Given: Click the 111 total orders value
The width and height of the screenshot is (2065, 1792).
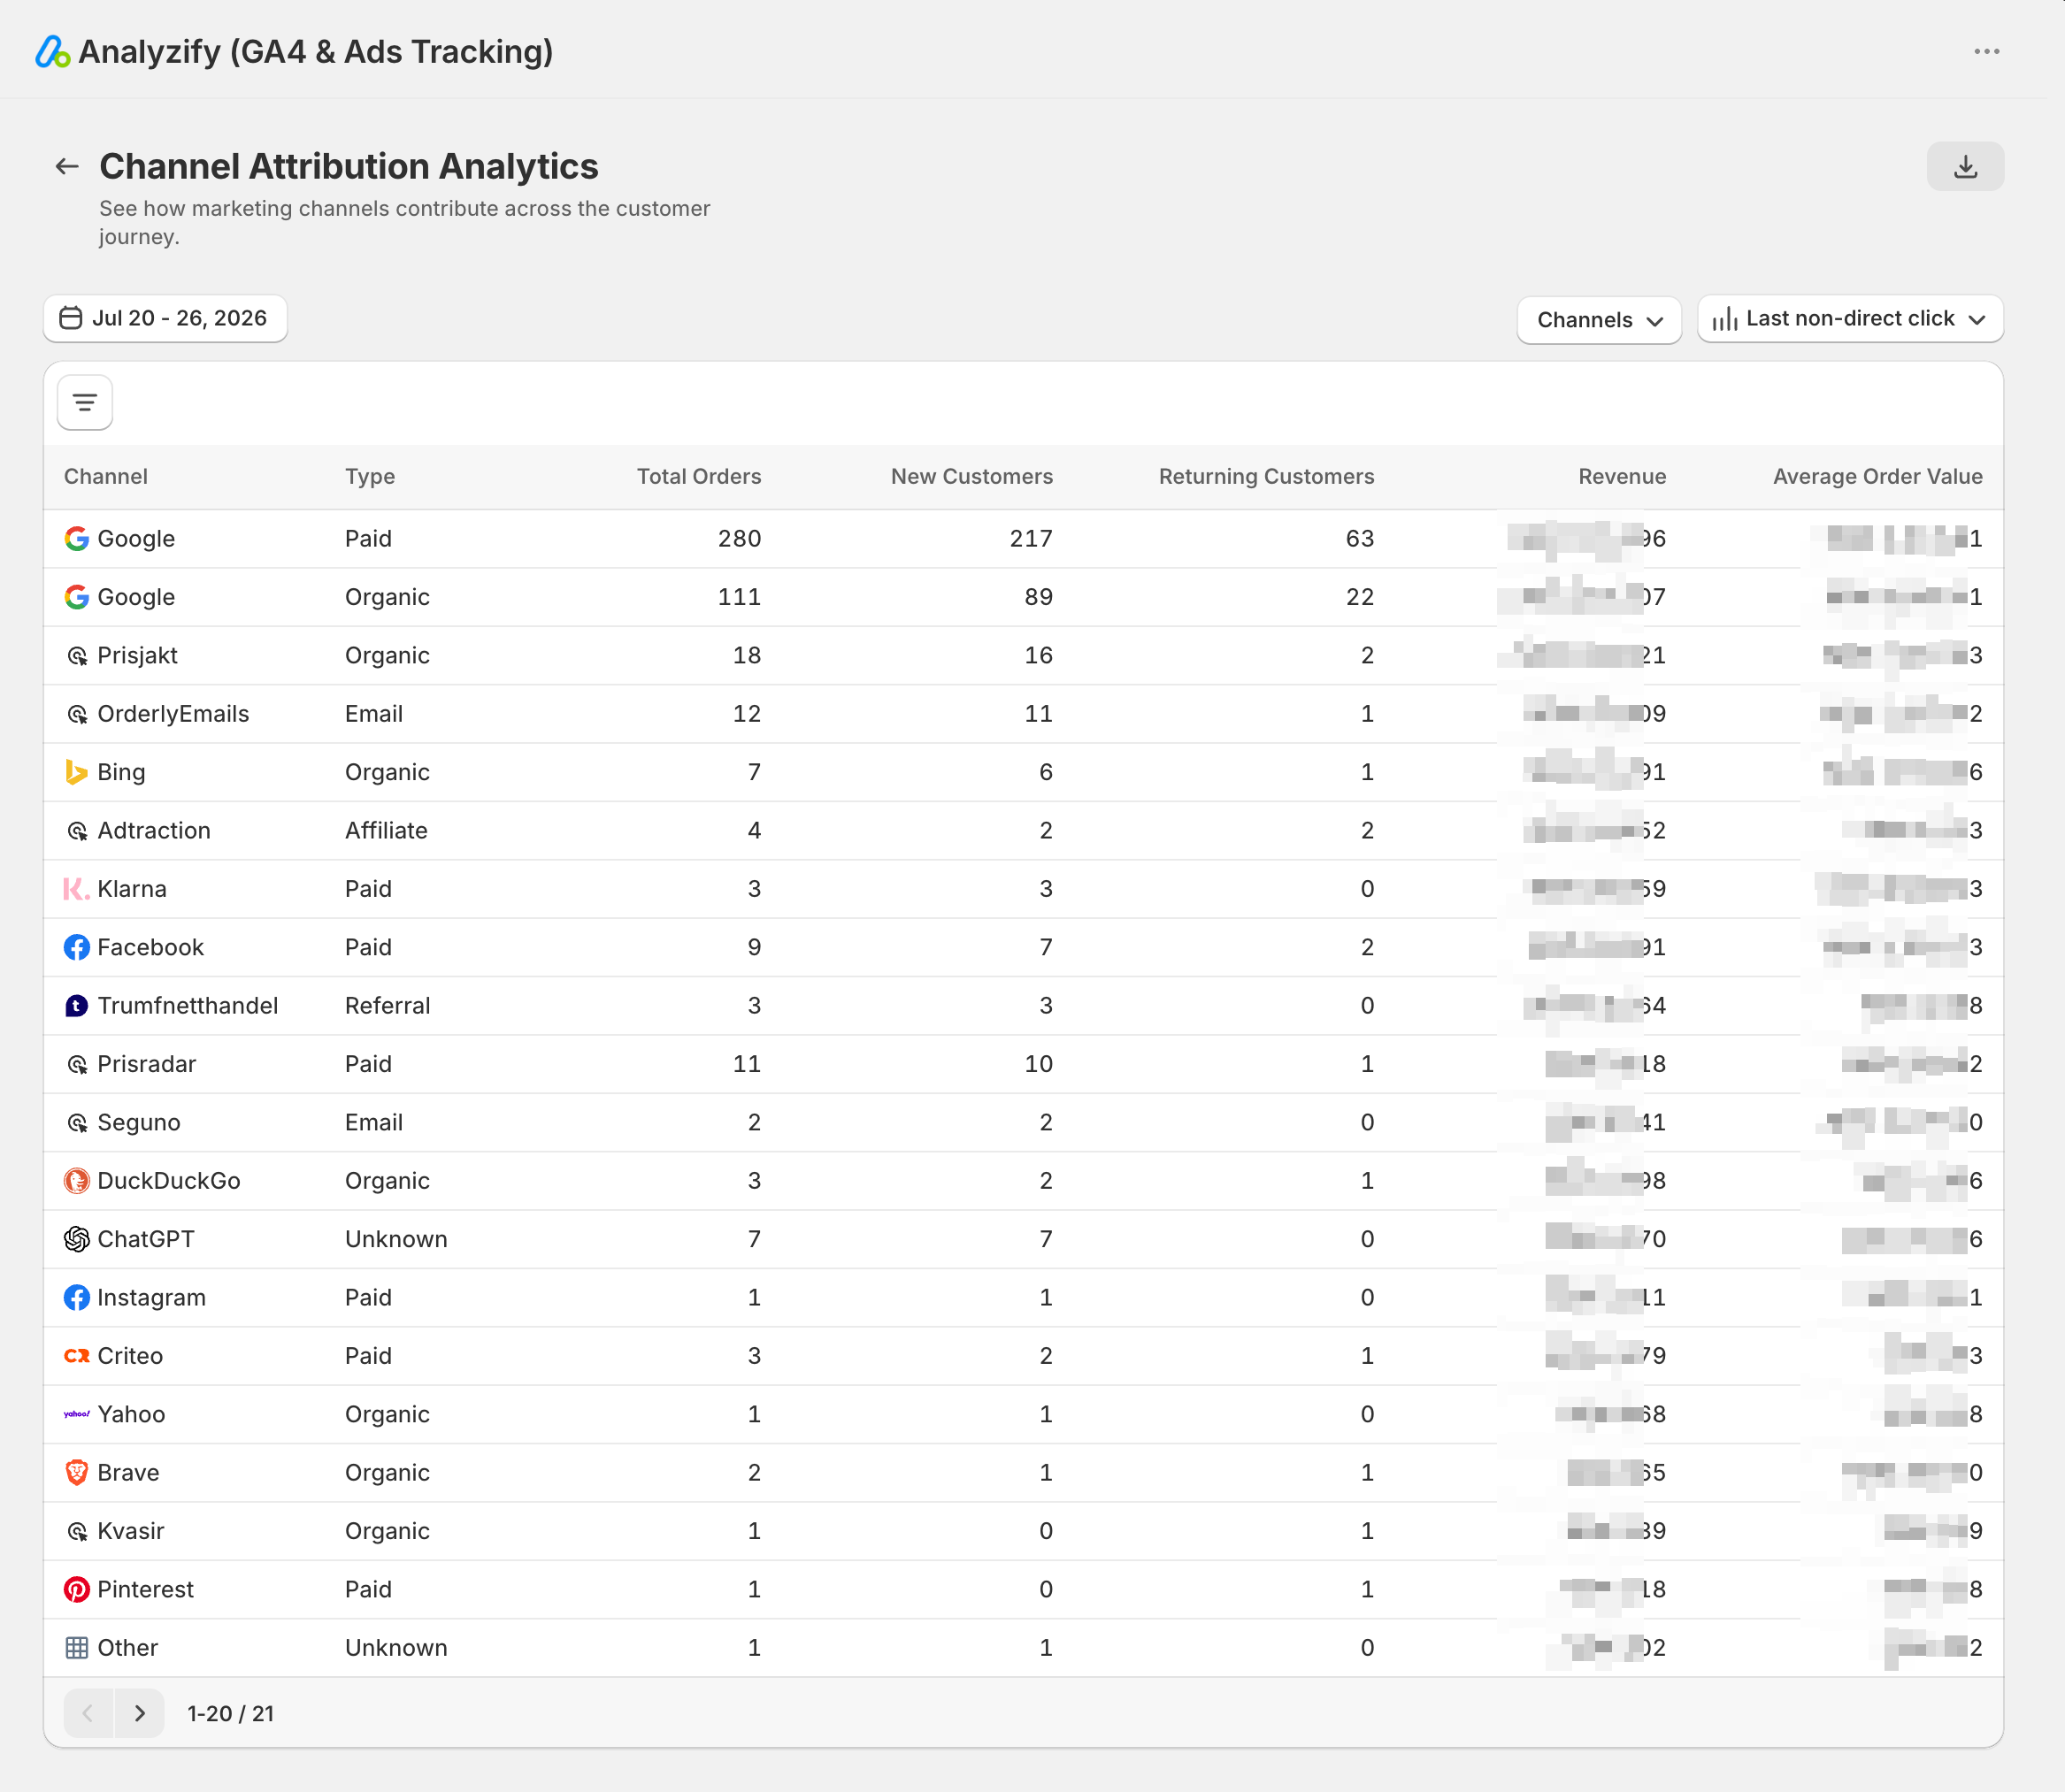Looking at the screenshot, I should click(739, 597).
